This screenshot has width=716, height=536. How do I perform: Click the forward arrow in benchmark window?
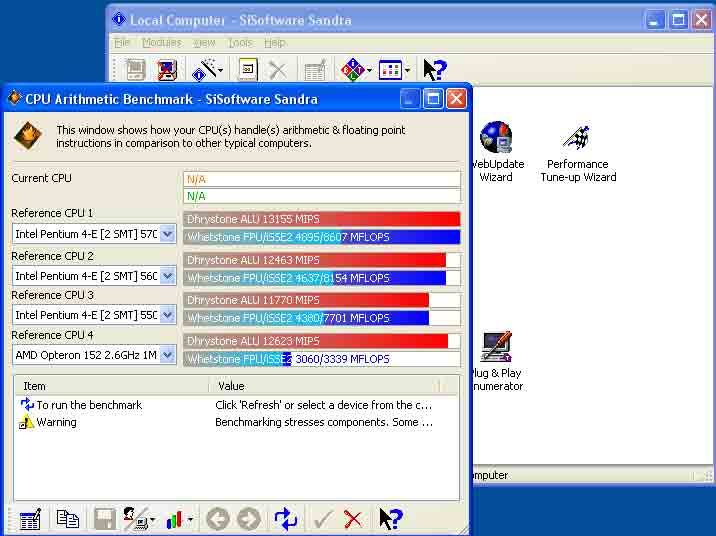click(249, 519)
